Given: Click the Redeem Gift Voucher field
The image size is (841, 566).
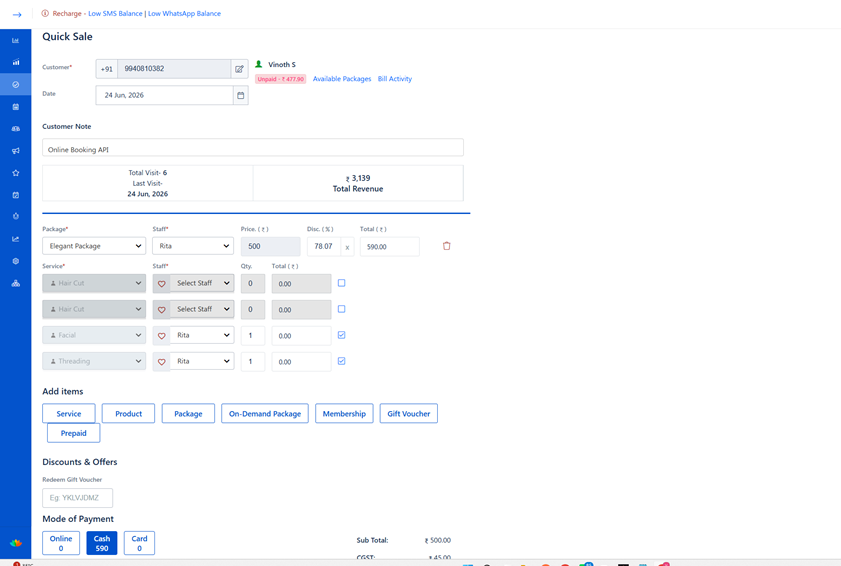Looking at the screenshot, I should coord(77,498).
